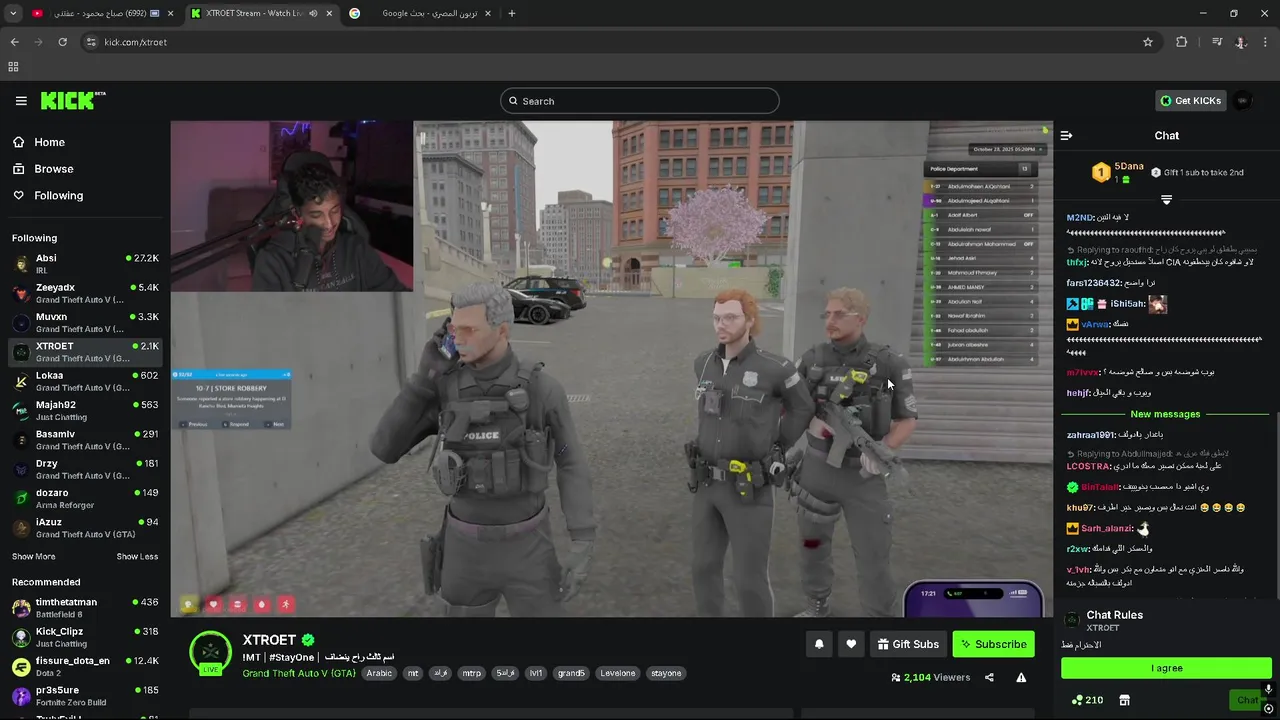Image resolution: width=1280 pixels, height=720 pixels.
Task: Open the tab search dropdown
Action: pyautogui.click(x=13, y=14)
